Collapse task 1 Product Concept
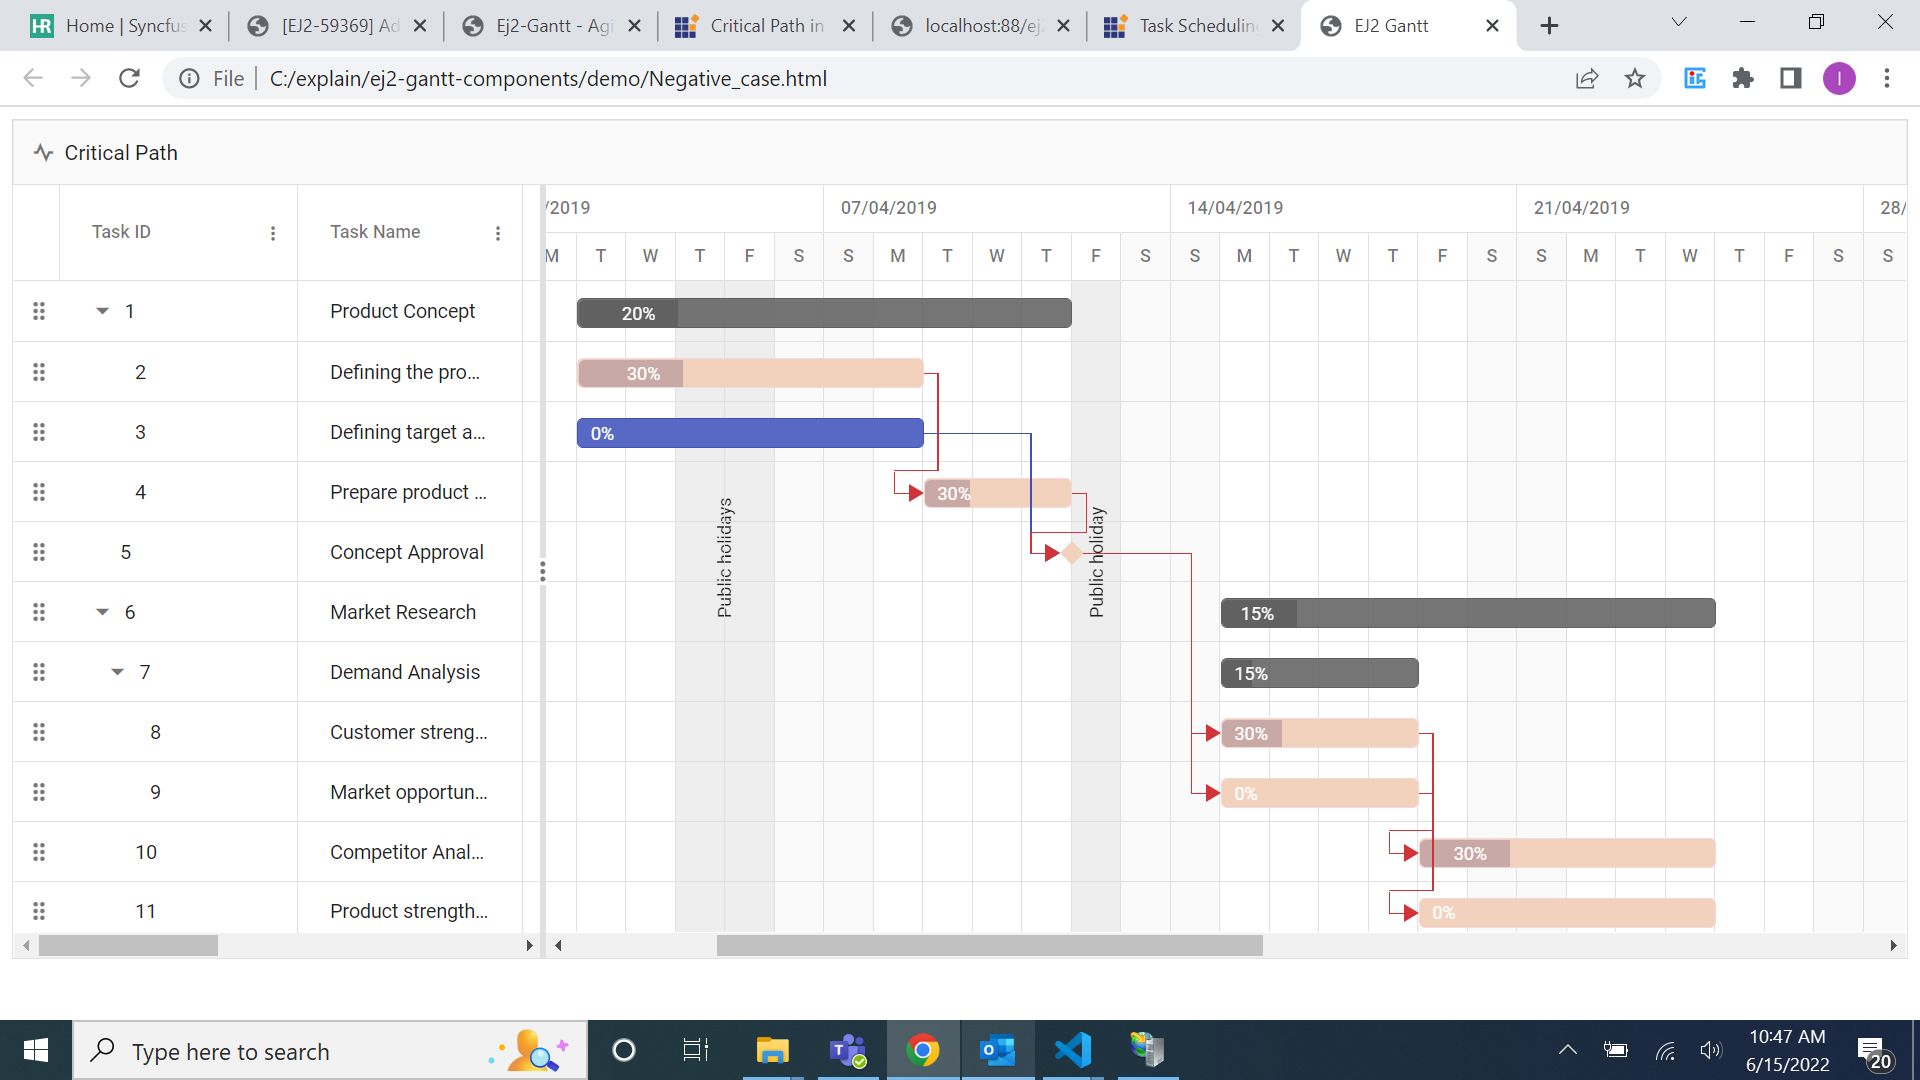Viewport: 1920px width, 1080px height. pos(102,311)
